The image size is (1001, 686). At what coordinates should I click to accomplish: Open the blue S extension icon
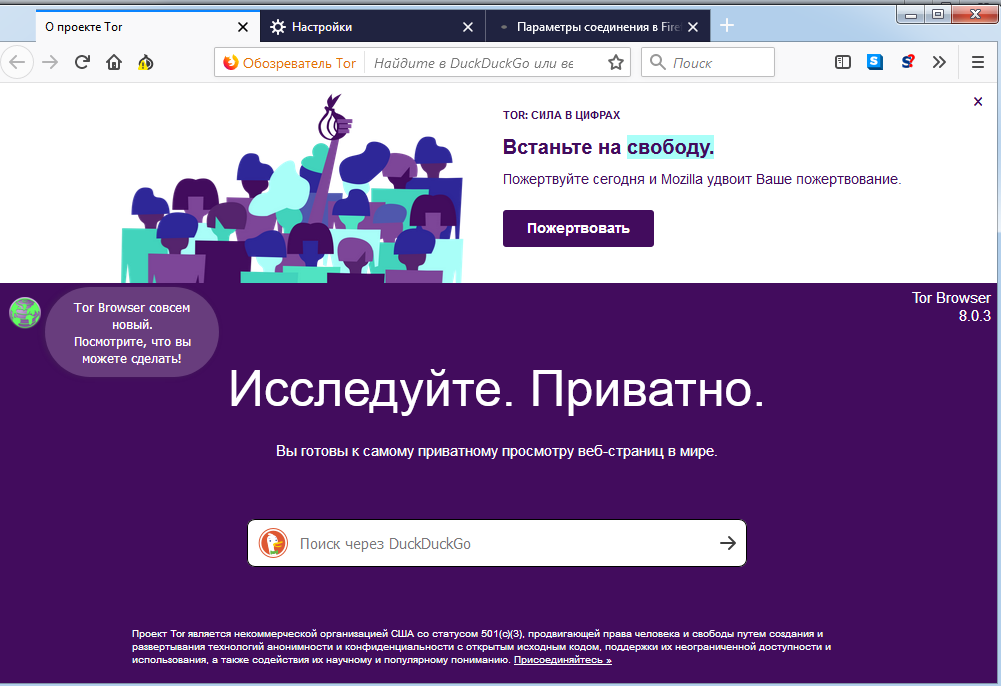[875, 62]
